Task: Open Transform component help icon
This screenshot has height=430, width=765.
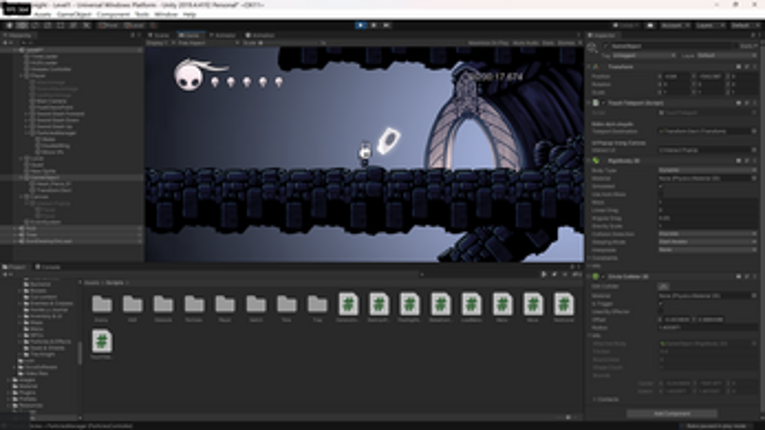Action: click(739, 66)
